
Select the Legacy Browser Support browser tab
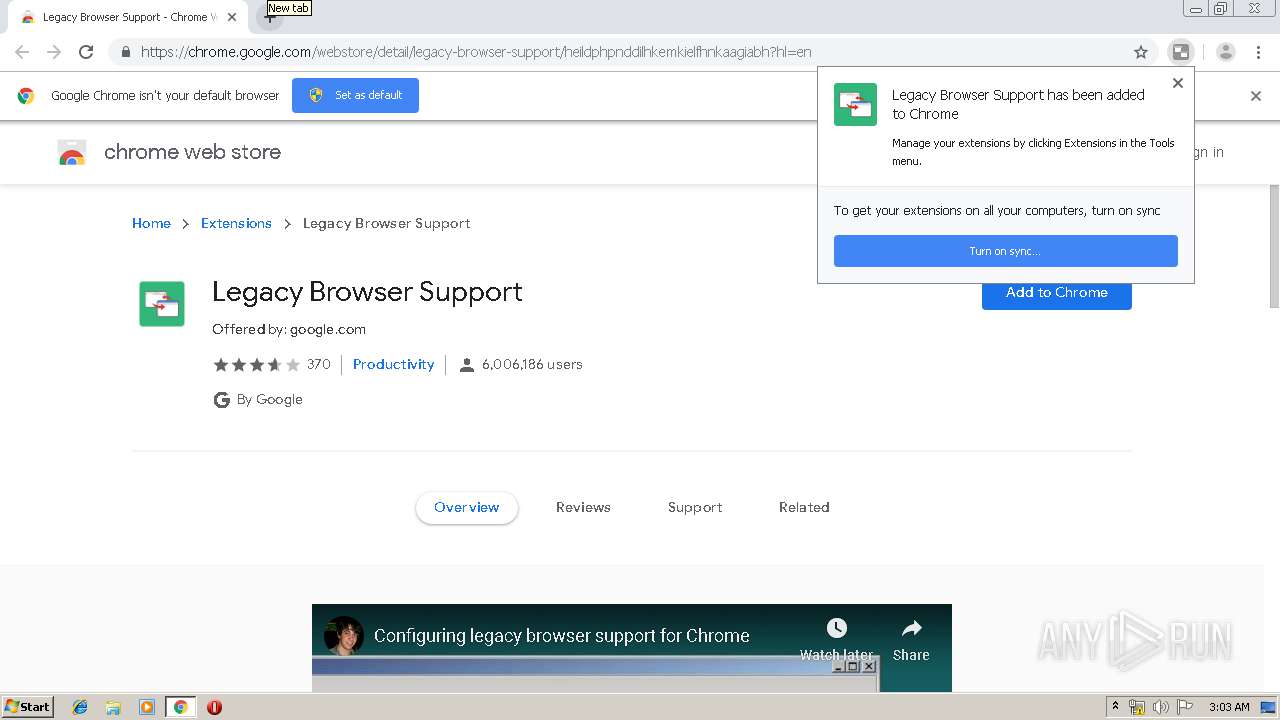point(126,17)
